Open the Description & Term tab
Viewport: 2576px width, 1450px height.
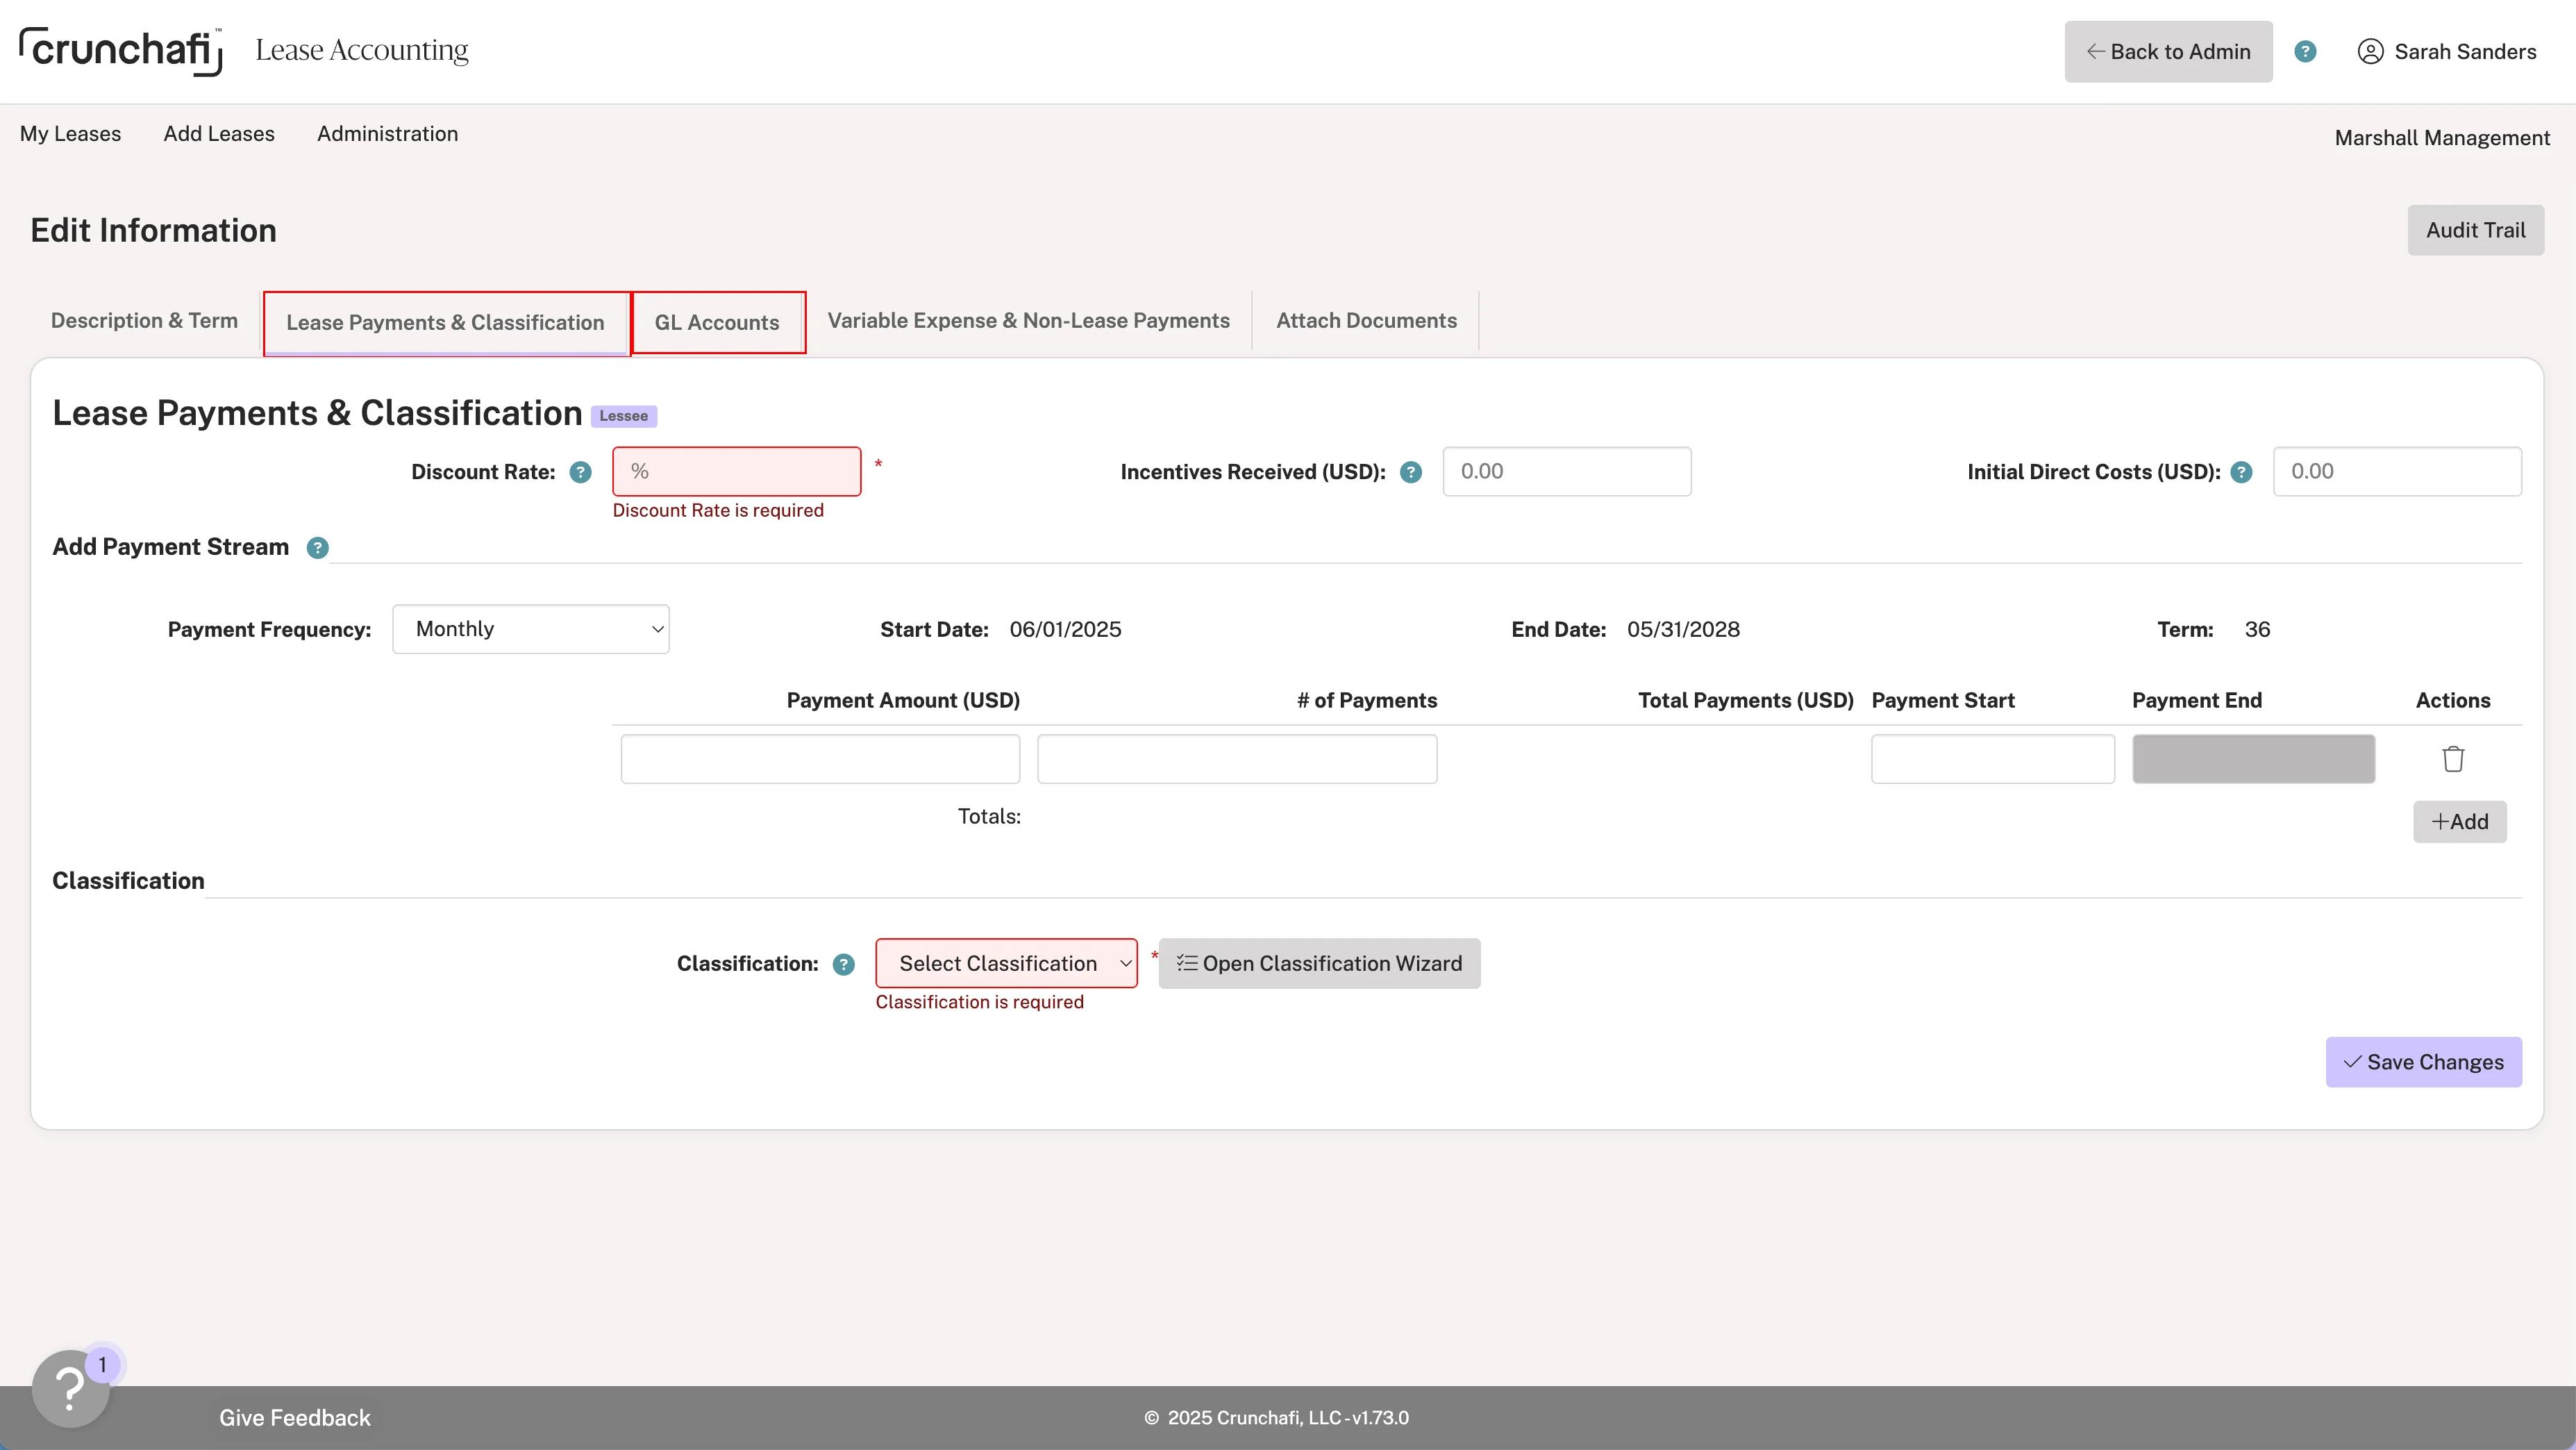144,321
